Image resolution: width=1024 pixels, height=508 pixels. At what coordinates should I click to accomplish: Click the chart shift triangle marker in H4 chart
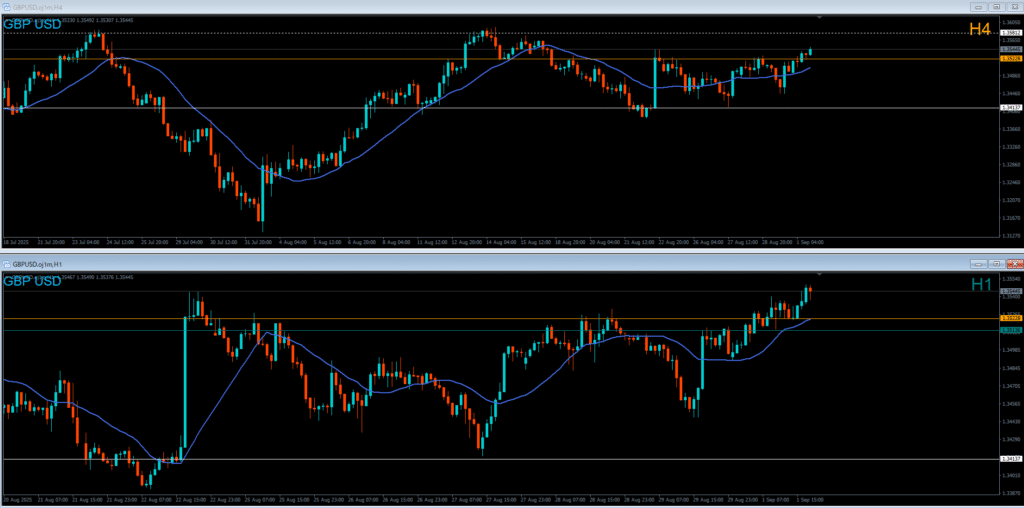819,17
